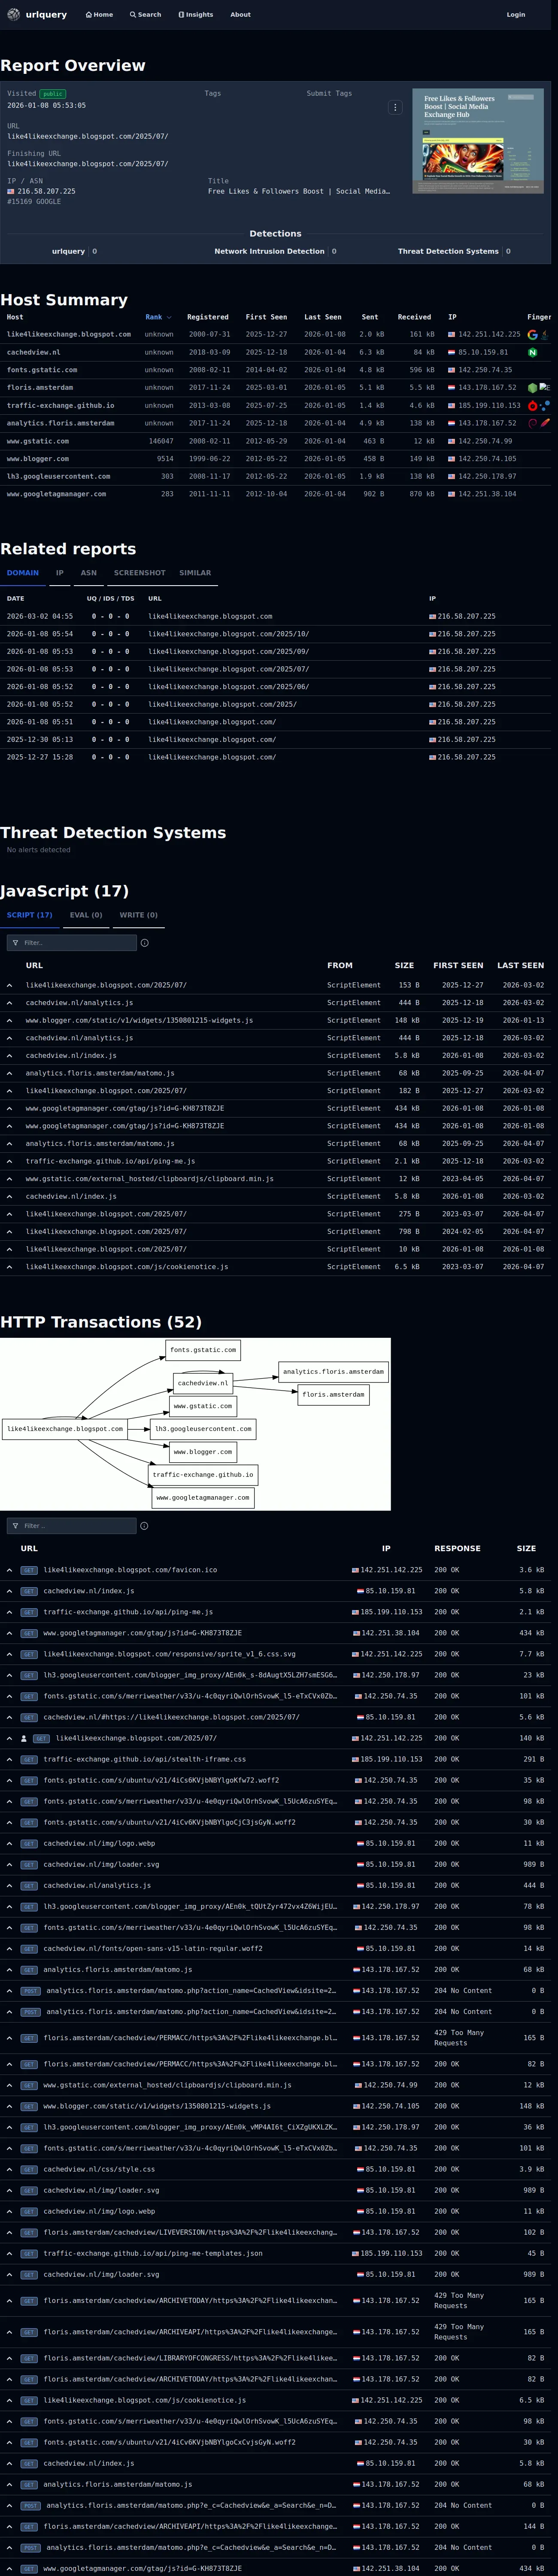558x2576 pixels.
Task: Open the lh3.googleusercontent.com host in Host Summary
Action: tap(59, 477)
